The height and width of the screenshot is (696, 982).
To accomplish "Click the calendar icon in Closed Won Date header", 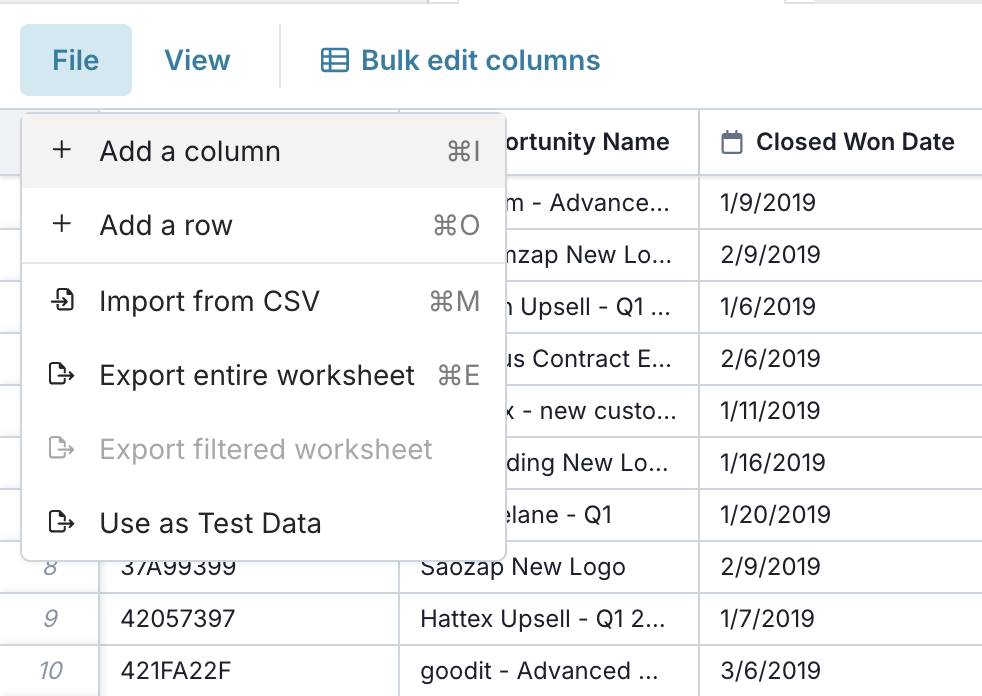I will [731, 142].
